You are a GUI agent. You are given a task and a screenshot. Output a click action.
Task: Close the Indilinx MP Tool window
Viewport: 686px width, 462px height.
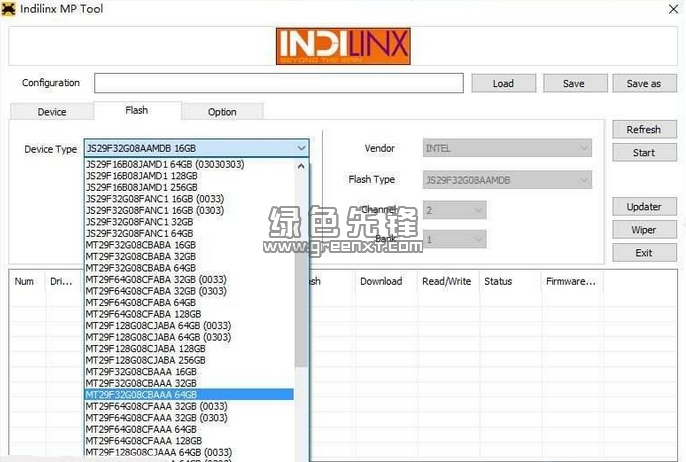pos(674,9)
